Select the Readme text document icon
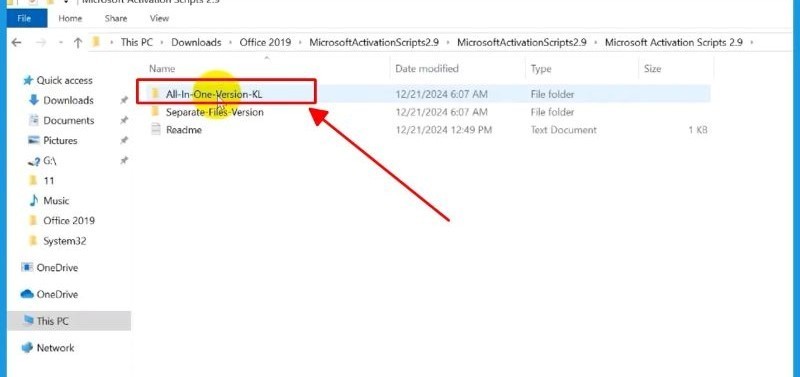The width and height of the screenshot is (800, 377). click(x=156, y=130)
